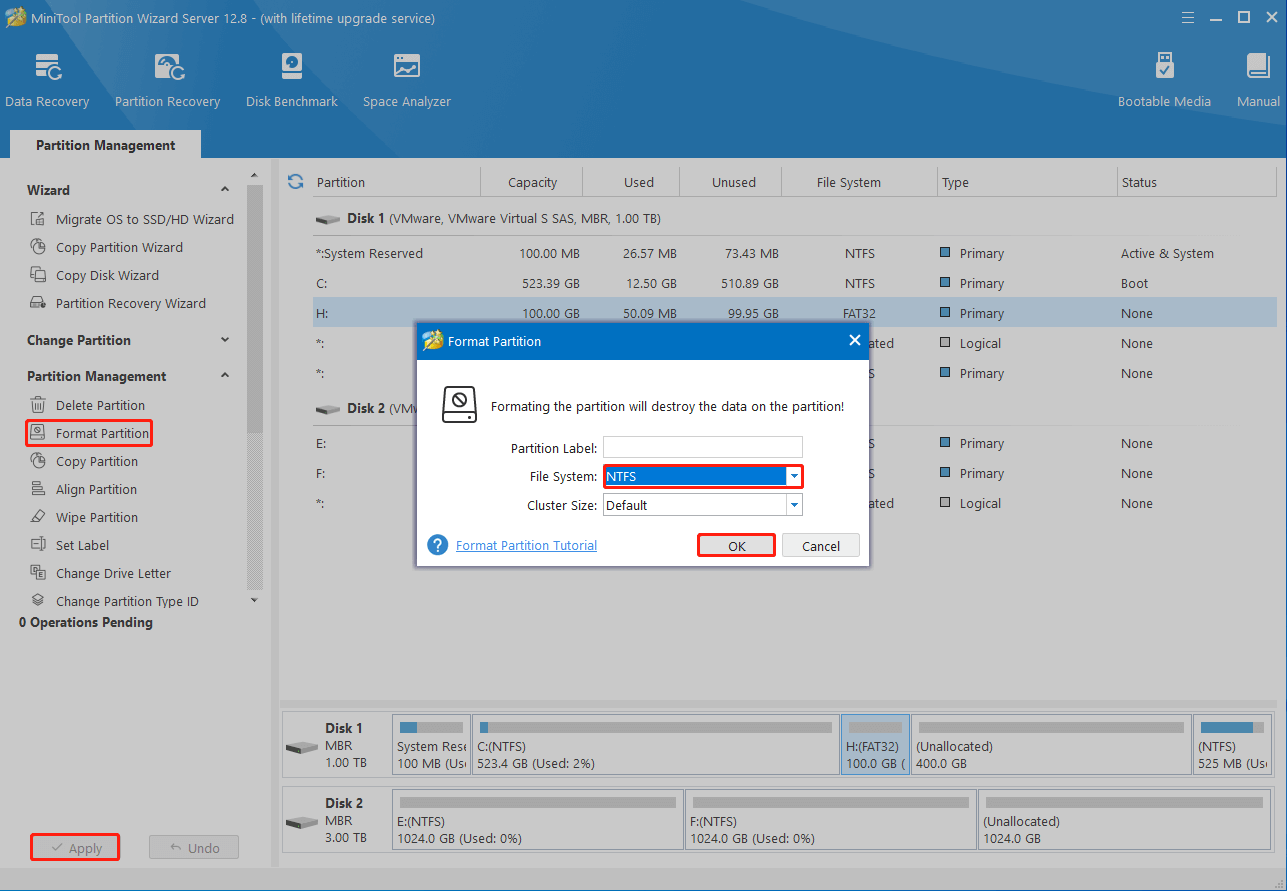Viewport: 1287px width, 891px height.
Task: Sort by Capacity column header
Action: click(532, 182)
